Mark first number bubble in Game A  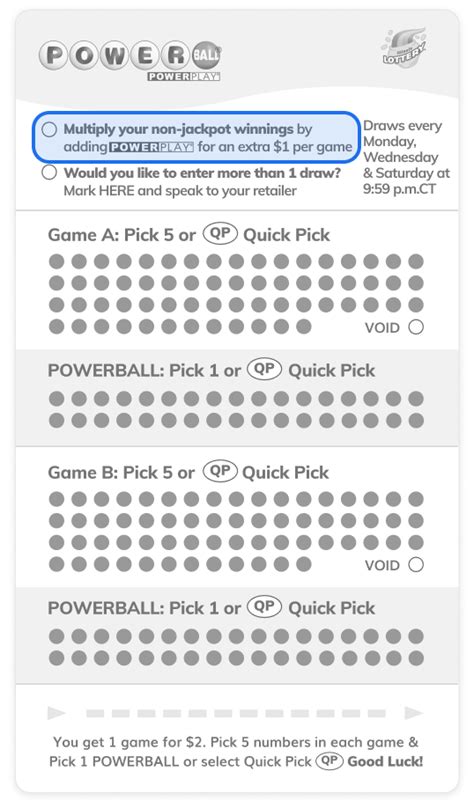point(57,261)
